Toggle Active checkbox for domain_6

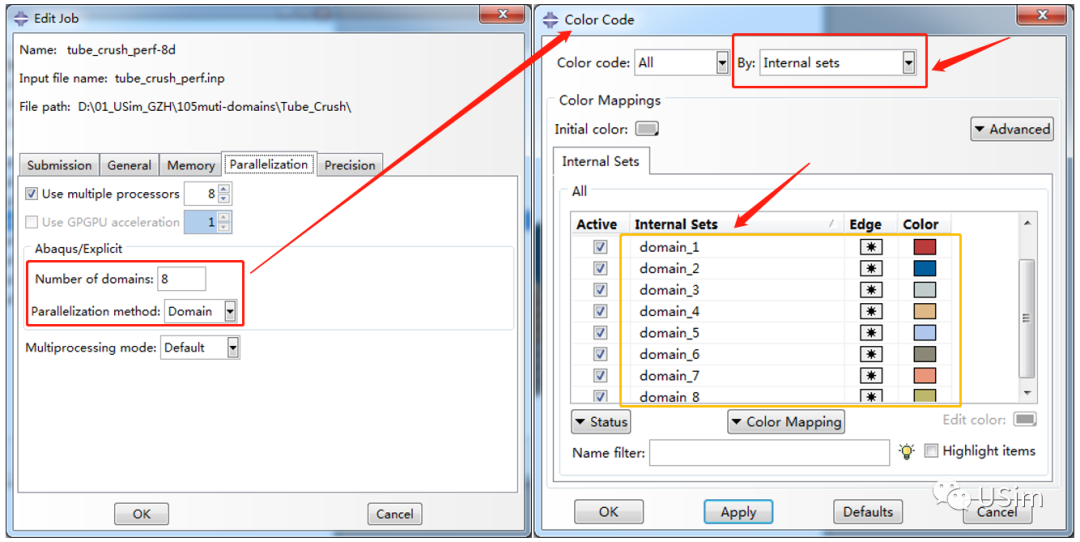click(600, 354)
